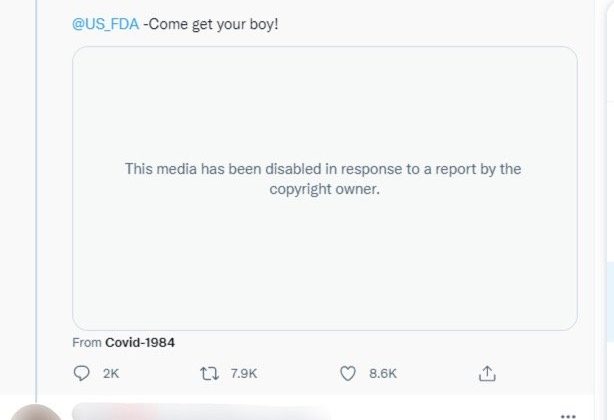
Task: Open the three-dot more menu on next tweet
Action: click(x=568, y=414)
